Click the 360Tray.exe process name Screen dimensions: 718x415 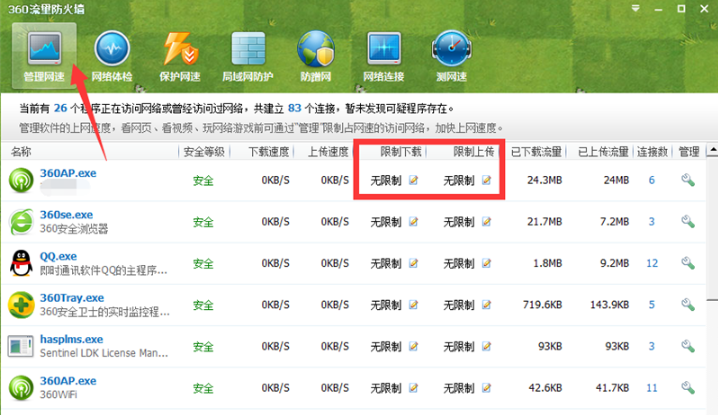click(x=72, y=298)
